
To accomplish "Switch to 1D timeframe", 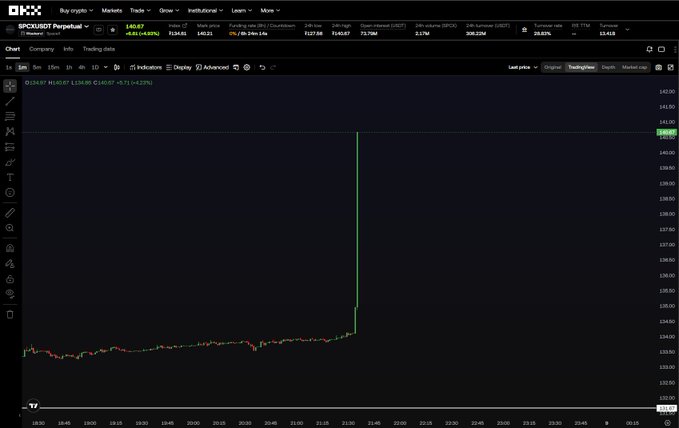I will [95, 67].
